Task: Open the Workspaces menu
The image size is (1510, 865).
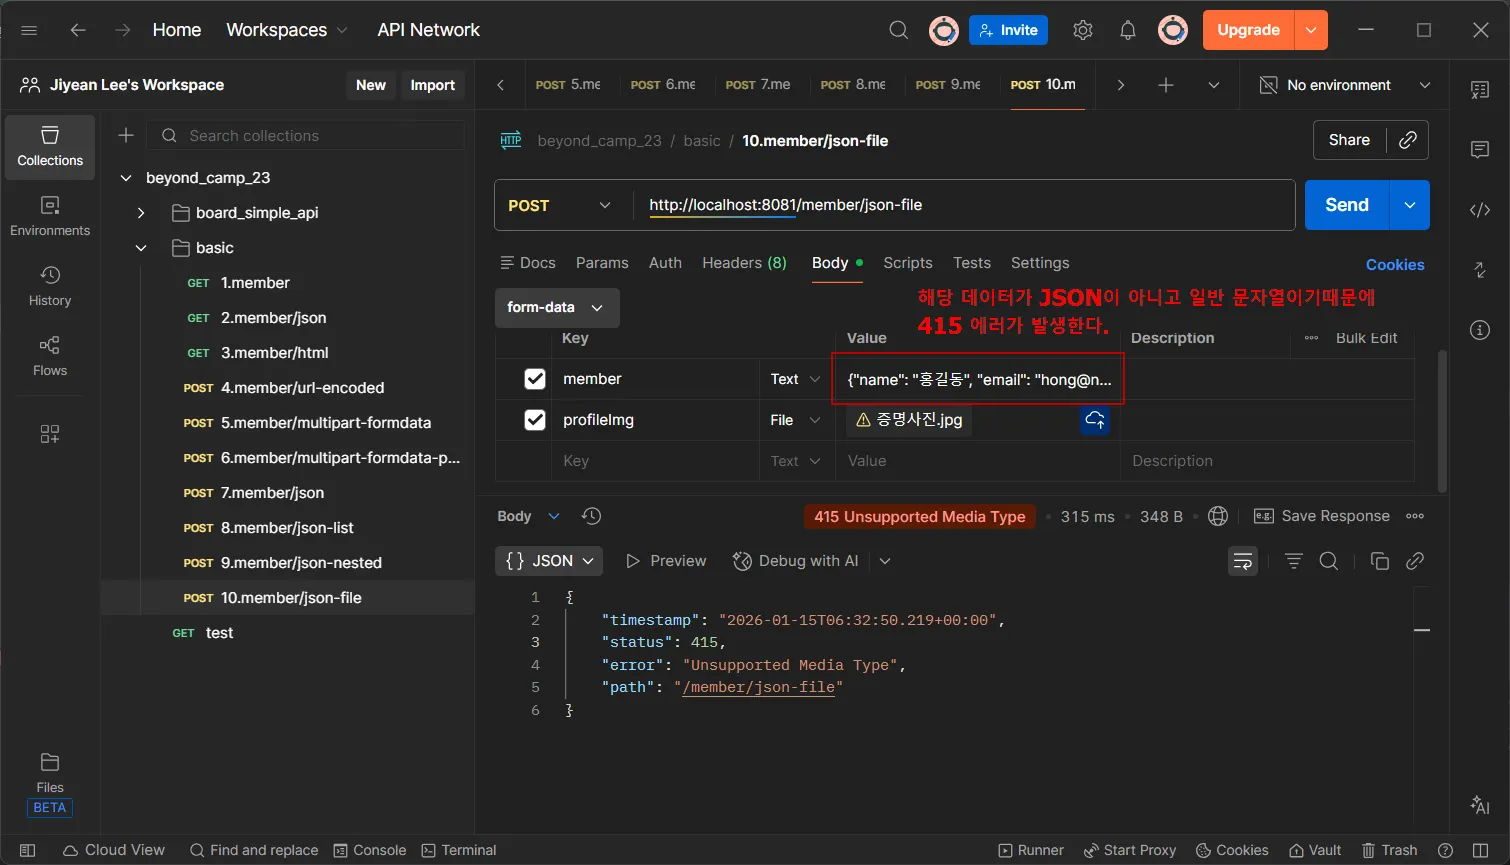Action: coord(287,30)
